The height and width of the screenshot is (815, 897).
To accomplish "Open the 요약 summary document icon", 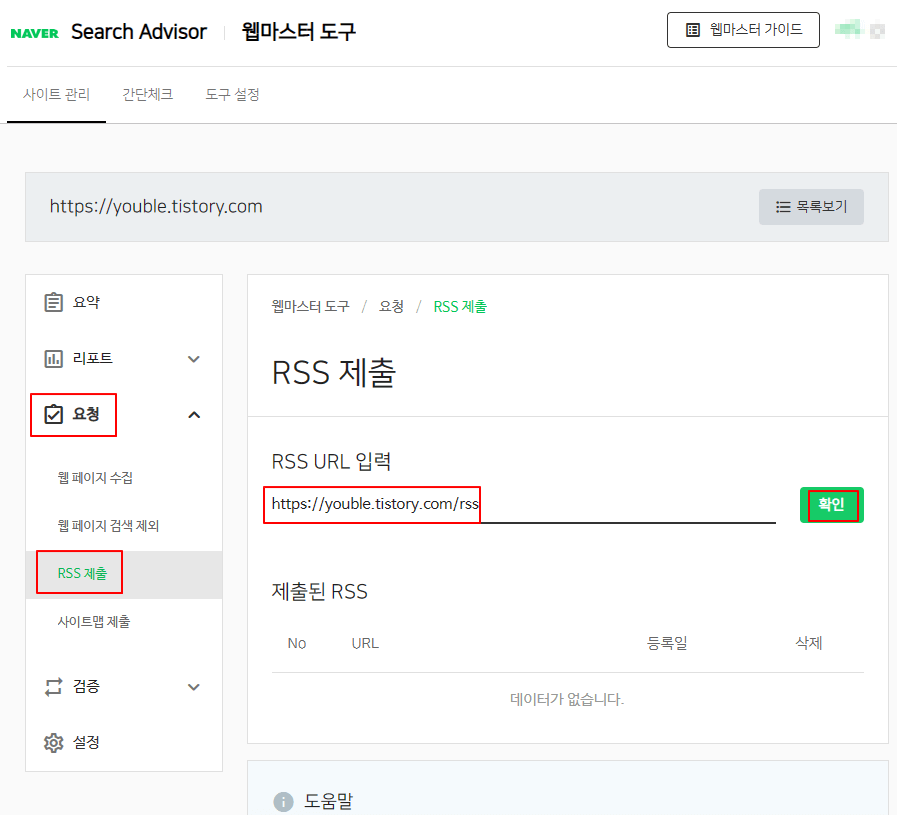I will point(54,301).
